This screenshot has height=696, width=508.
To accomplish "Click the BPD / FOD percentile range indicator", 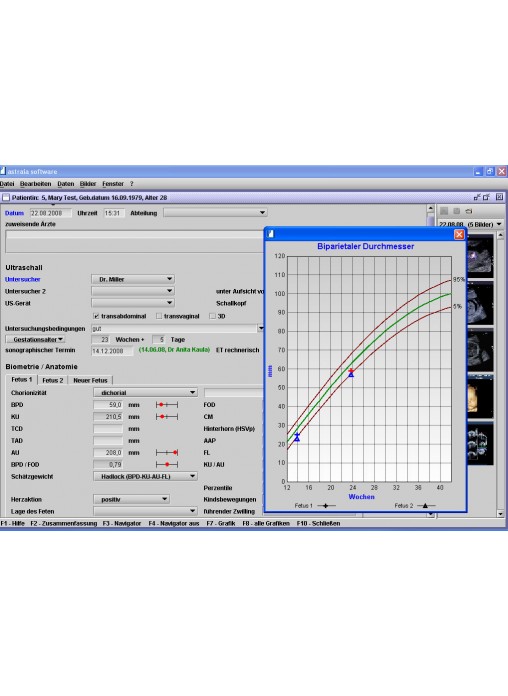I will click(x=167, y=464).
